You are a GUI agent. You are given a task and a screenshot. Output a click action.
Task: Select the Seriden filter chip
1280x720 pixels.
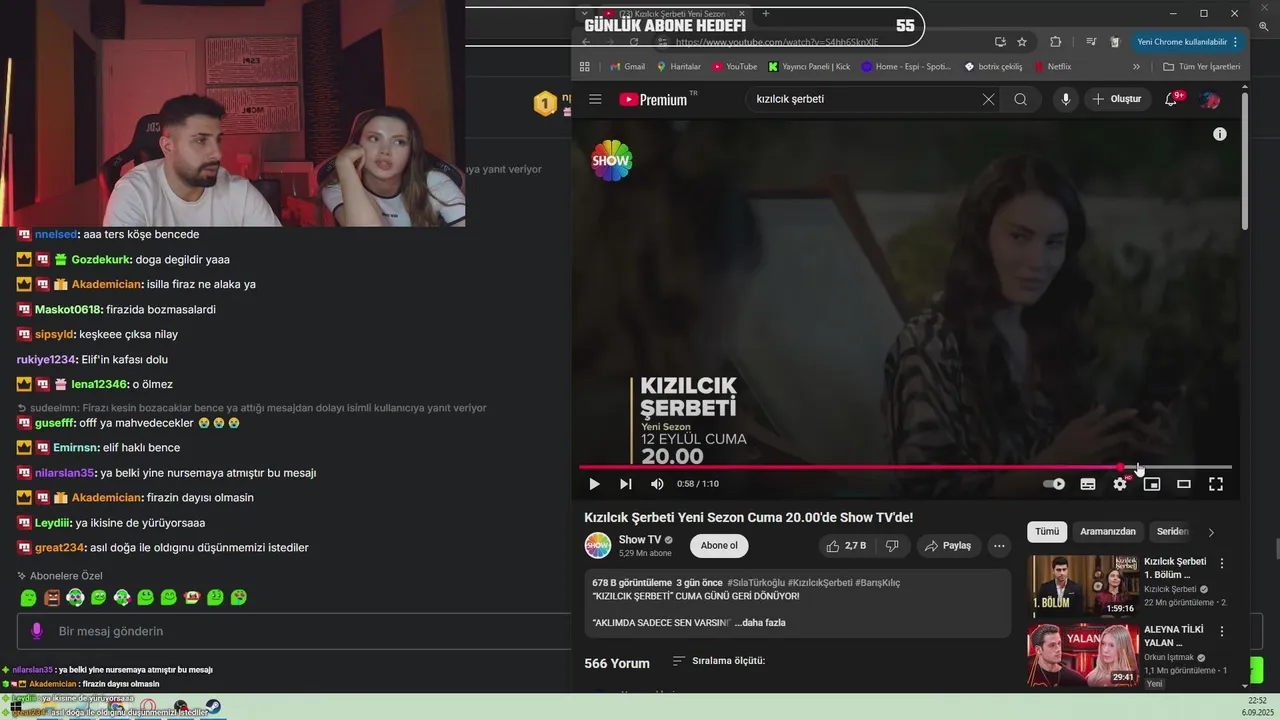pos(1172,532)
